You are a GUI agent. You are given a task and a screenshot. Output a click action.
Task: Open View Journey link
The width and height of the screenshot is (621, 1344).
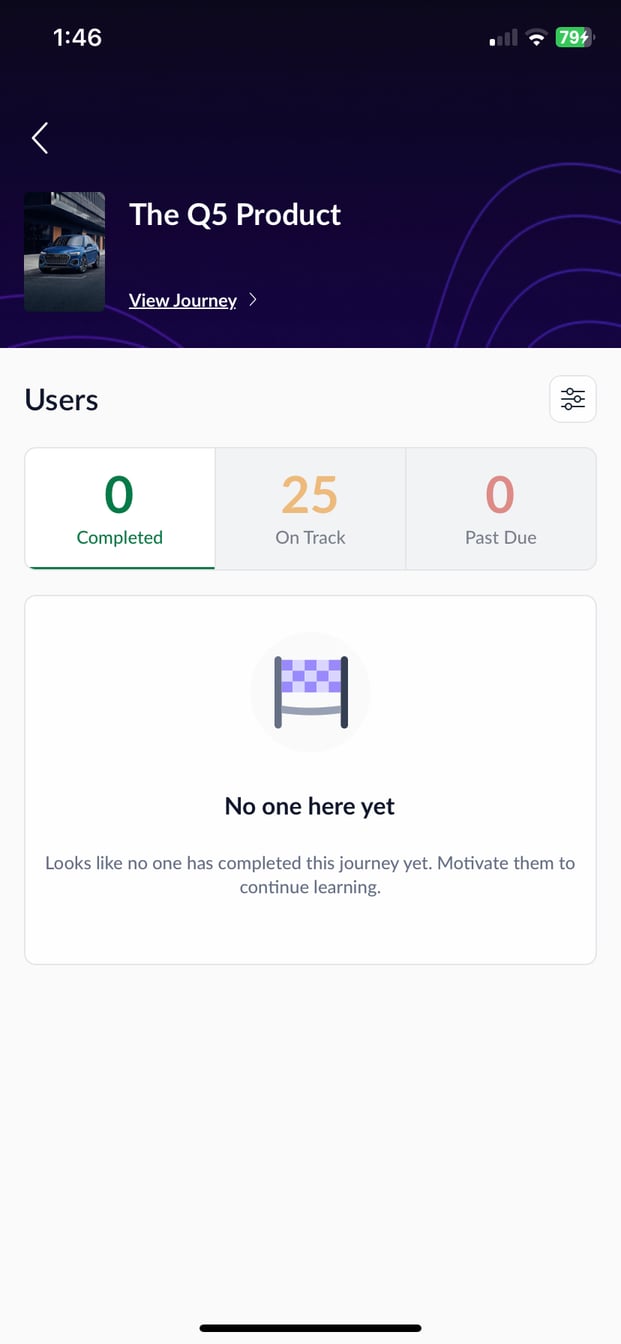(x=183, y=300)
